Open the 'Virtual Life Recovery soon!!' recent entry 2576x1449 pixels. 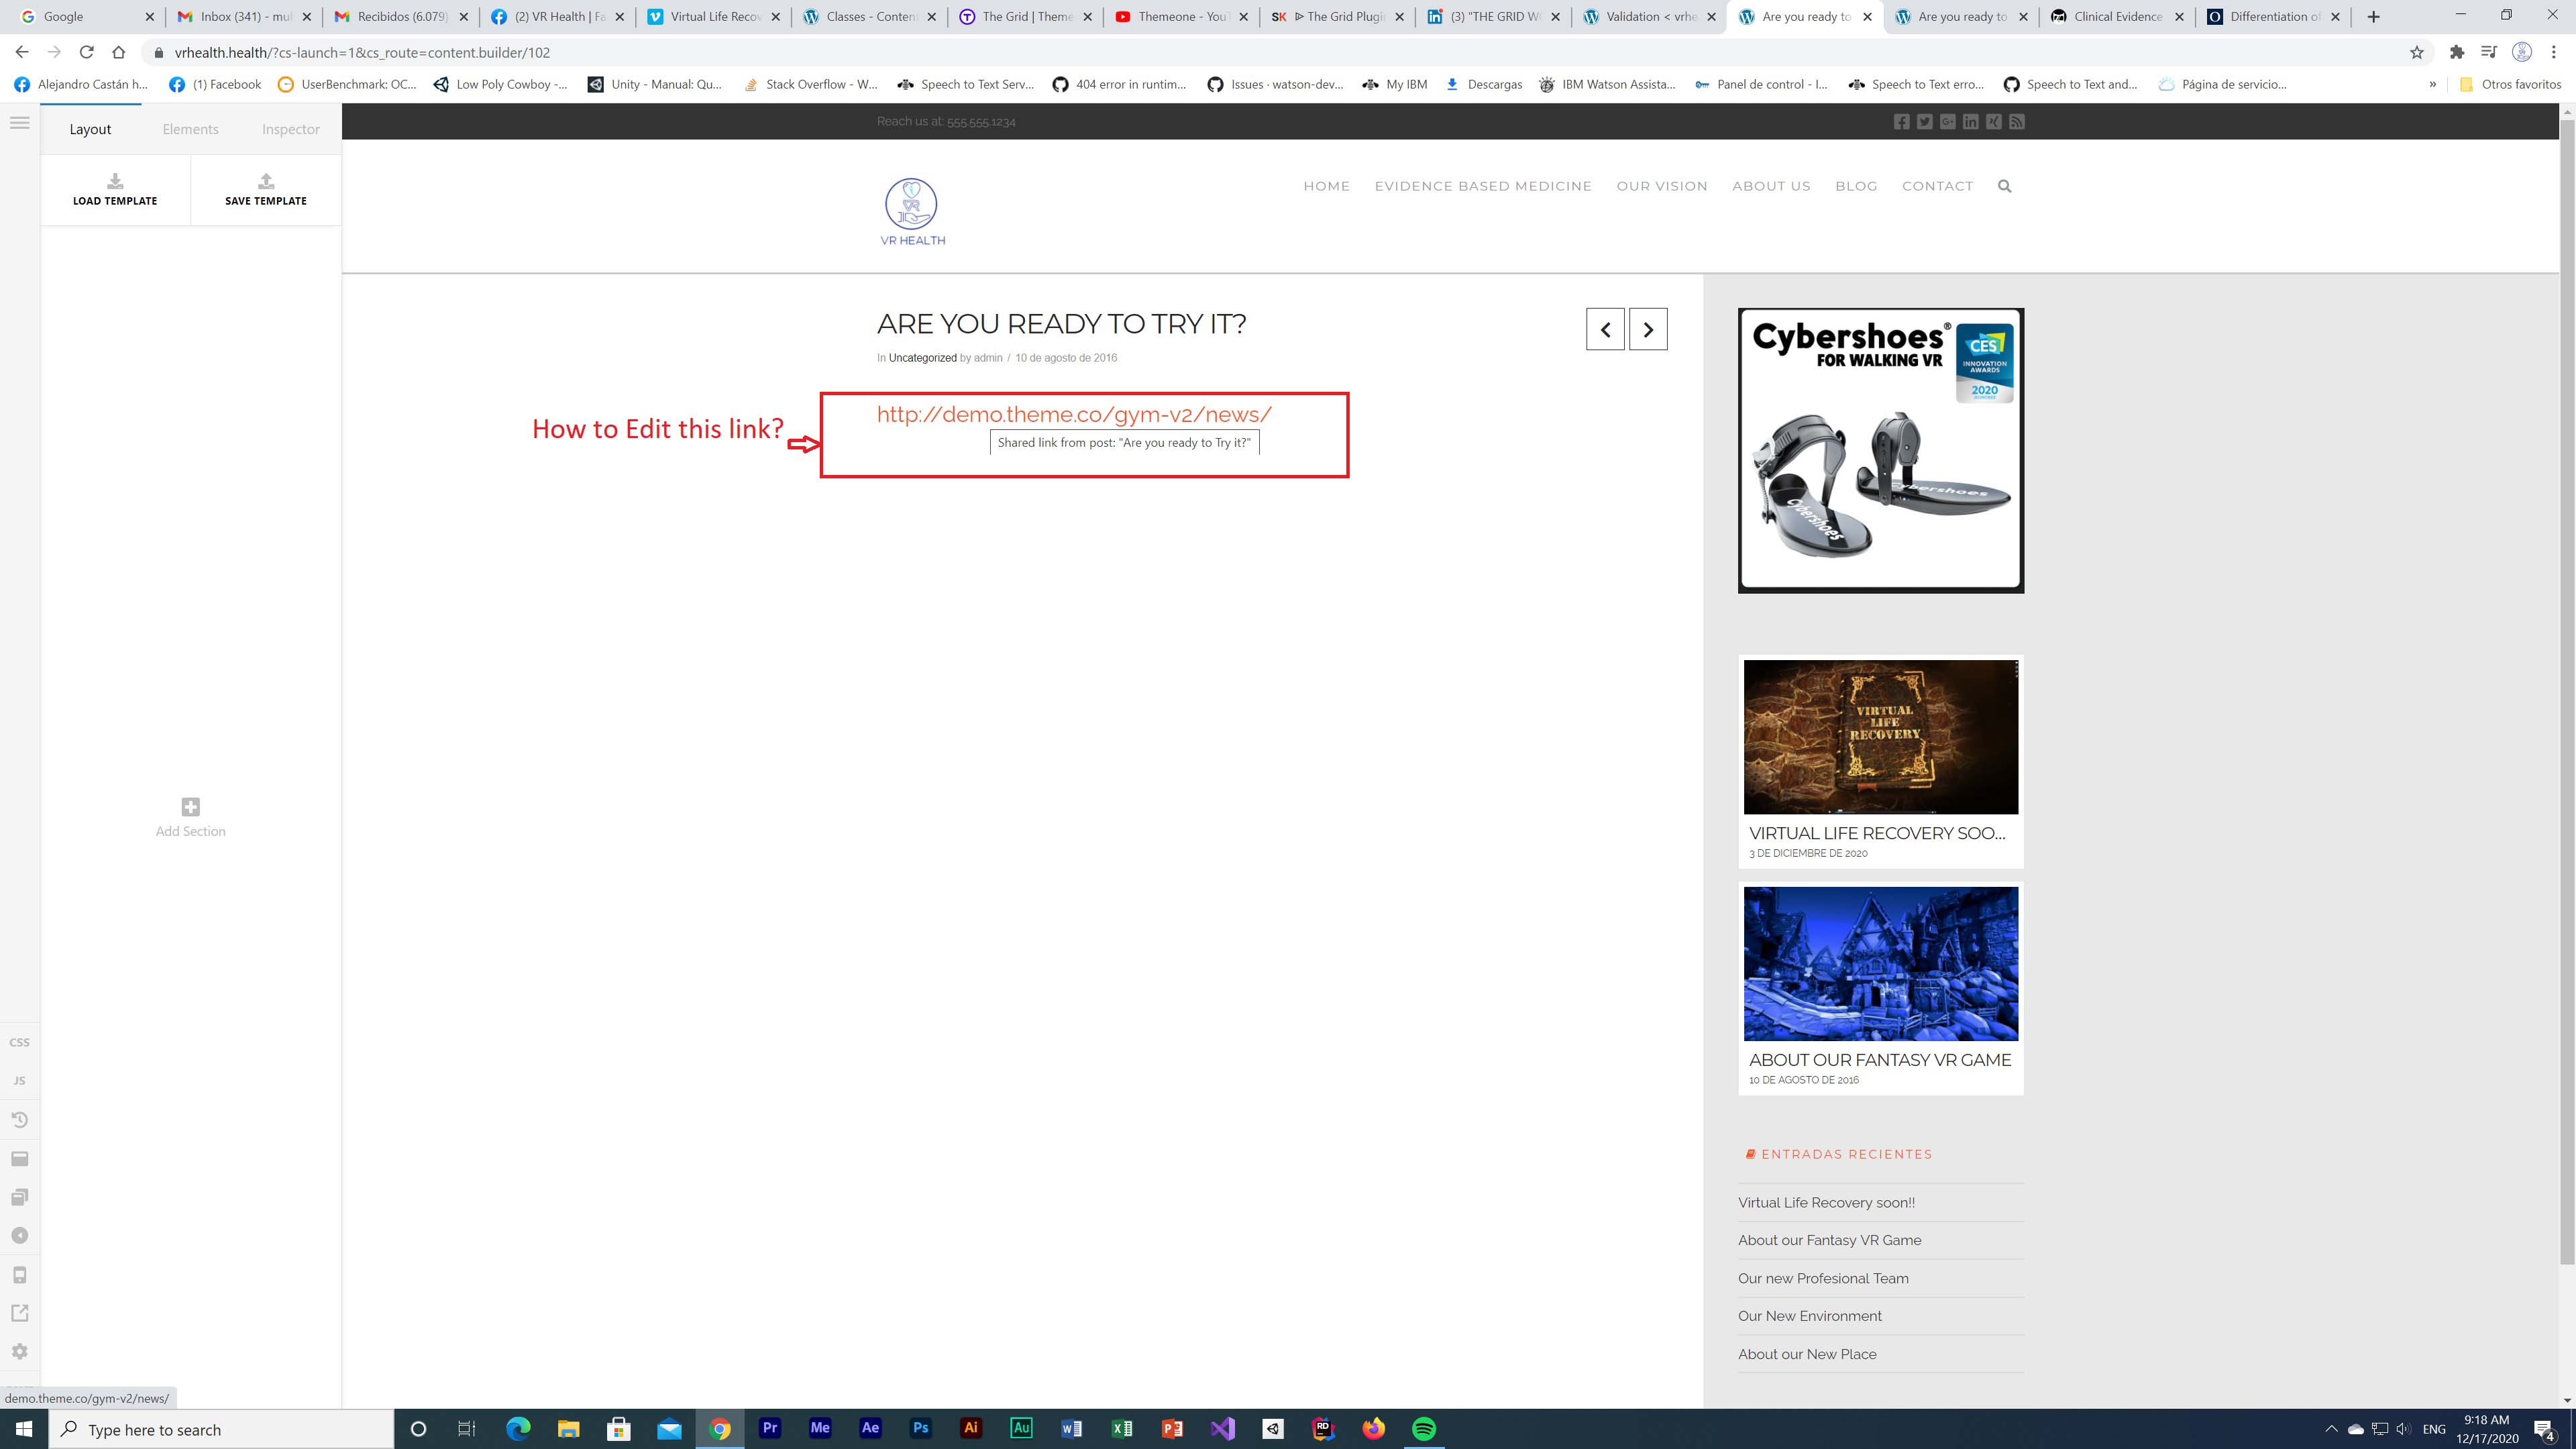click(x=1826, y=1203)
